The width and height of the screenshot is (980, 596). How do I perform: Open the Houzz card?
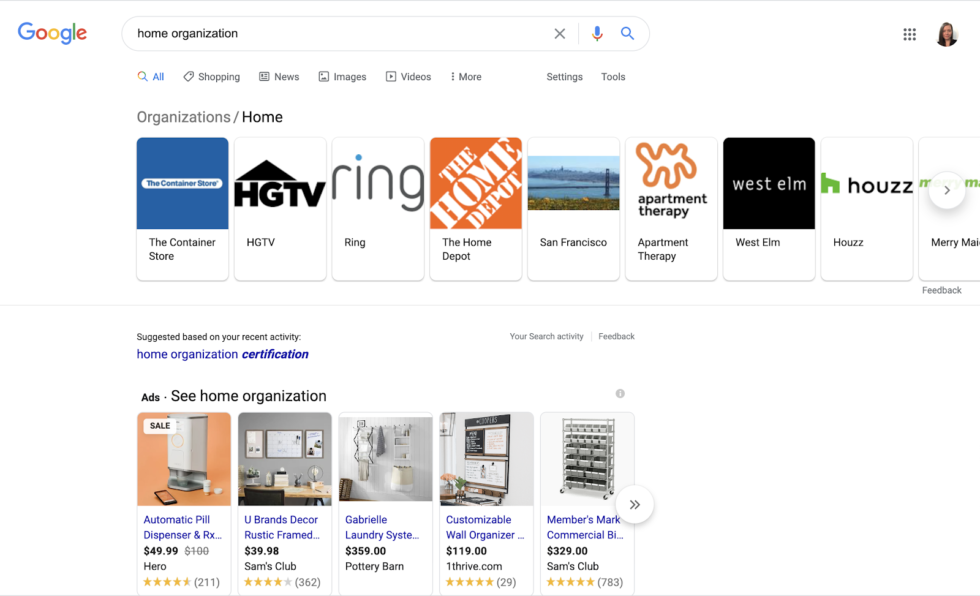[867, 209]
